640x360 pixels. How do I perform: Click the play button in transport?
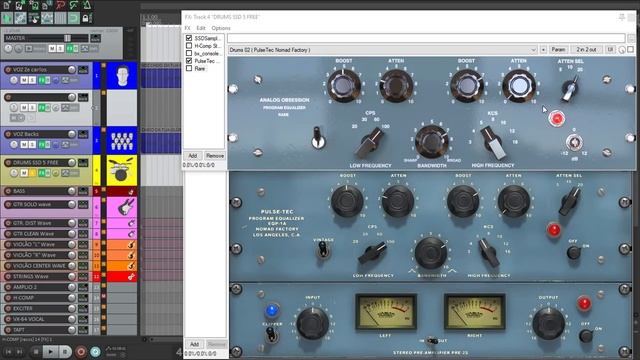tap(50, 351)
